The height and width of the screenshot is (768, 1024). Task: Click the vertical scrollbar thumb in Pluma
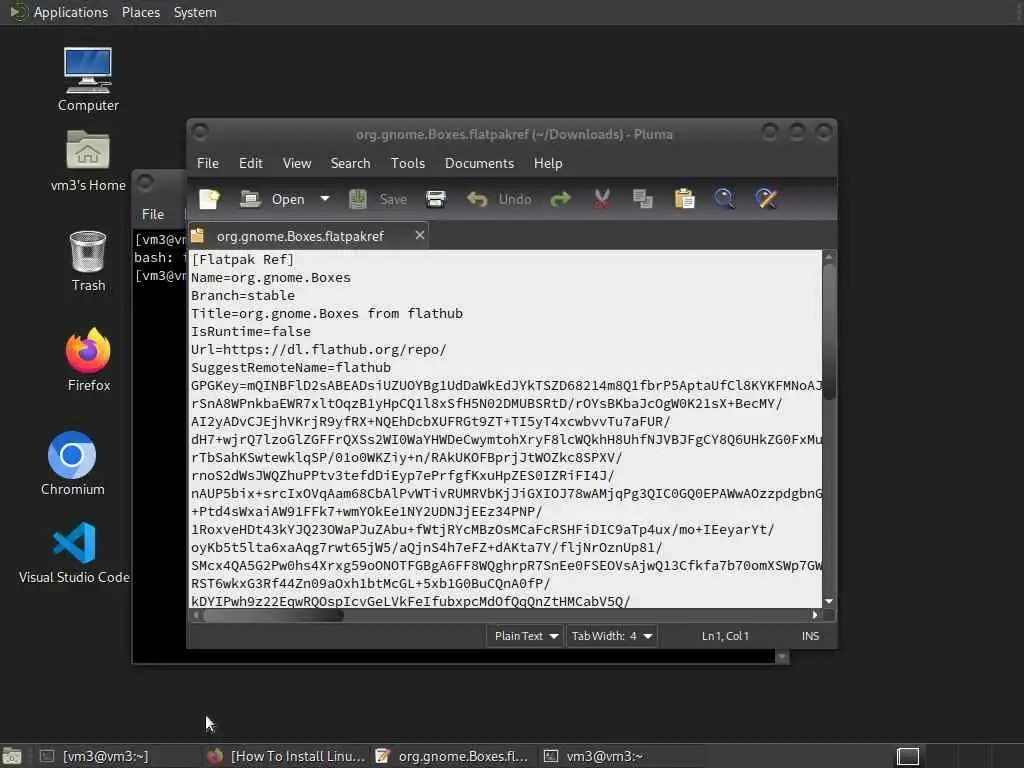(829, 332)
